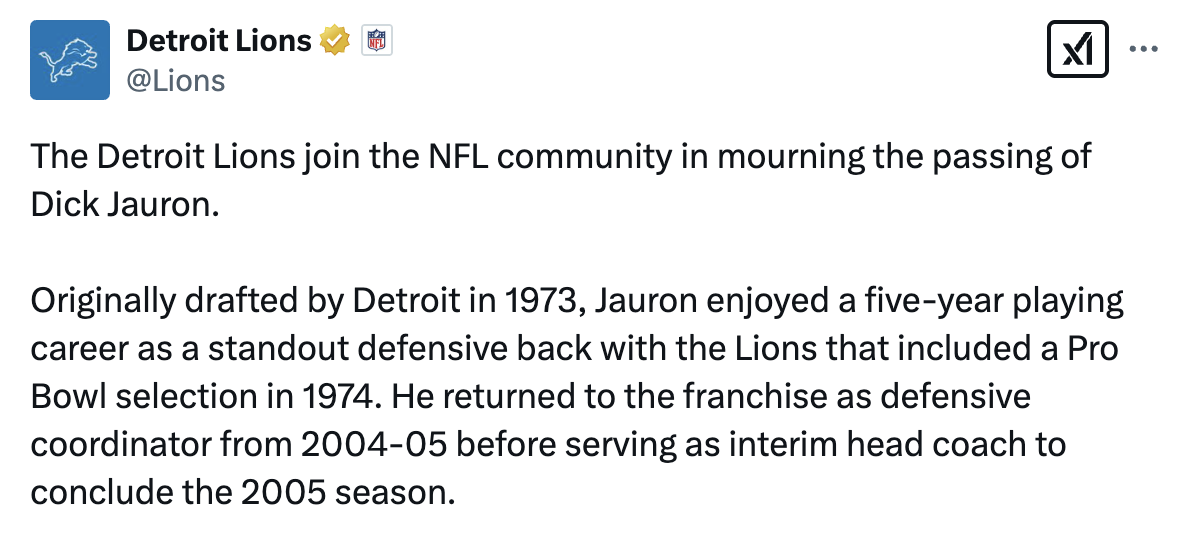Open the Detroit Lions profile avatar
1194x534 pixels.
click(69, 60)
